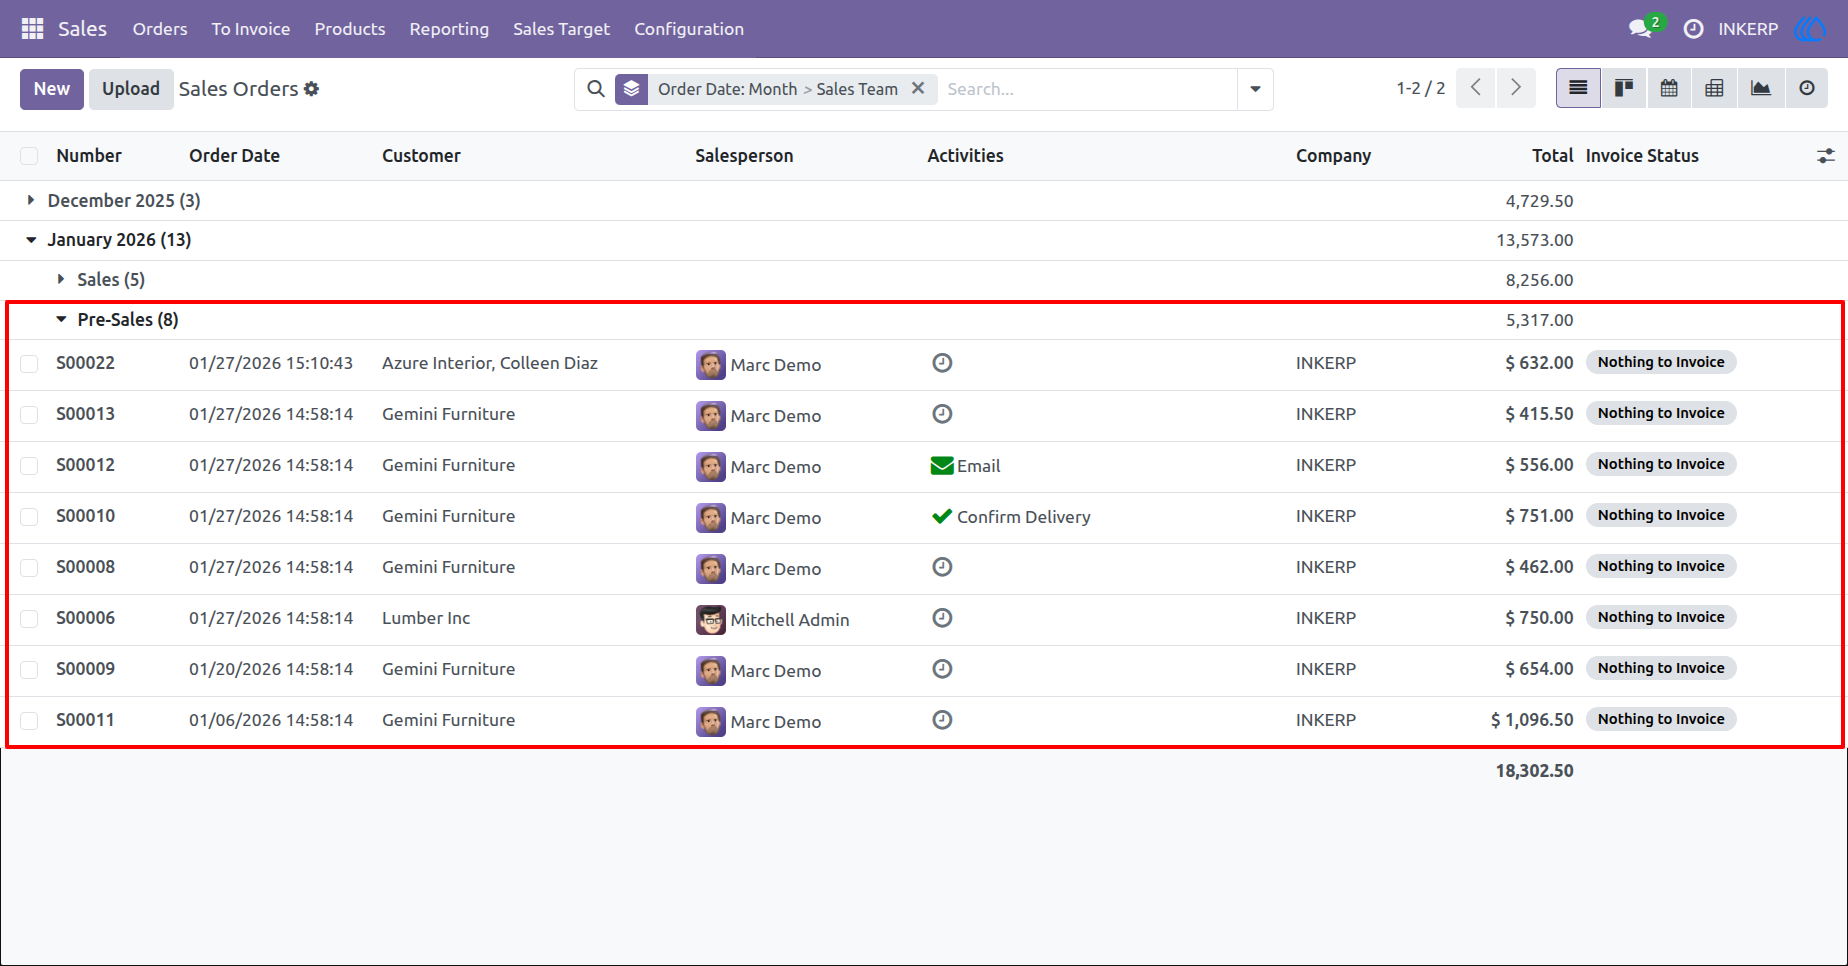Switch to calendar view

[x=1669, y=88]
